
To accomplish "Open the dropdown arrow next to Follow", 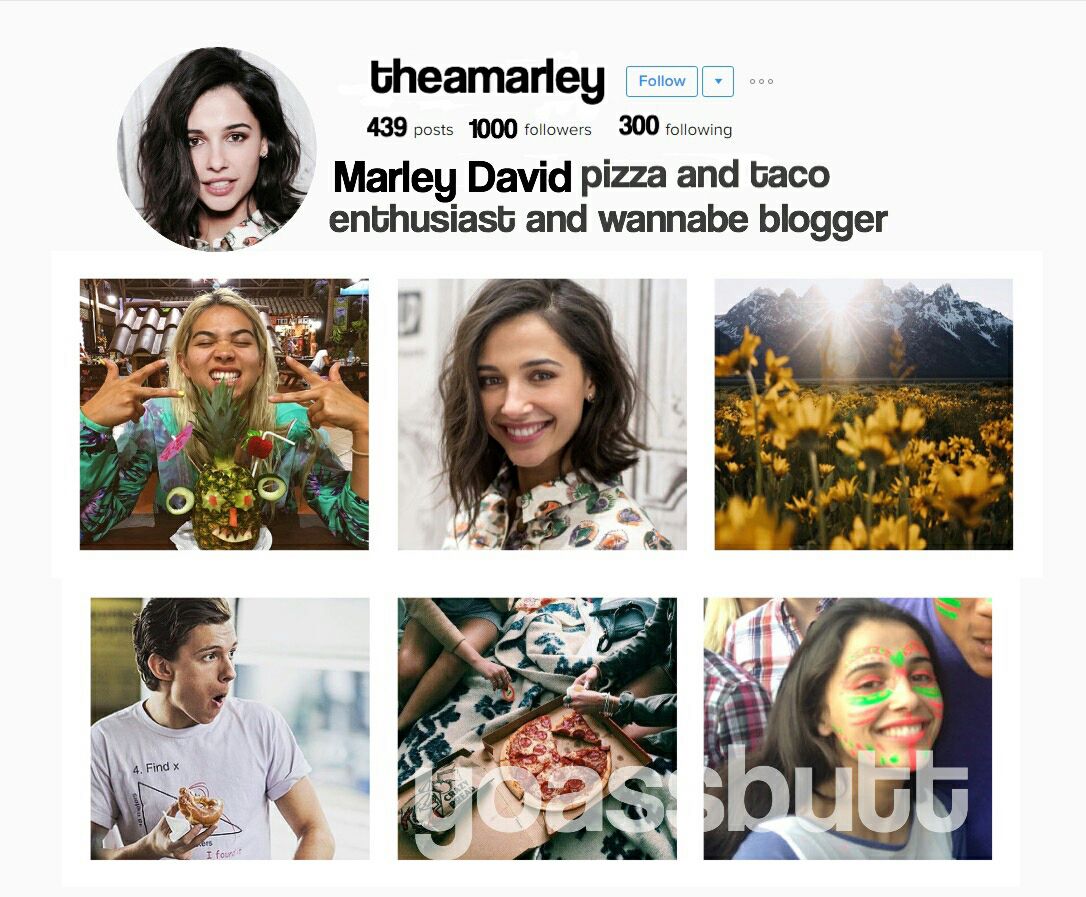I will pyautogui.click(x=718, y=81).
